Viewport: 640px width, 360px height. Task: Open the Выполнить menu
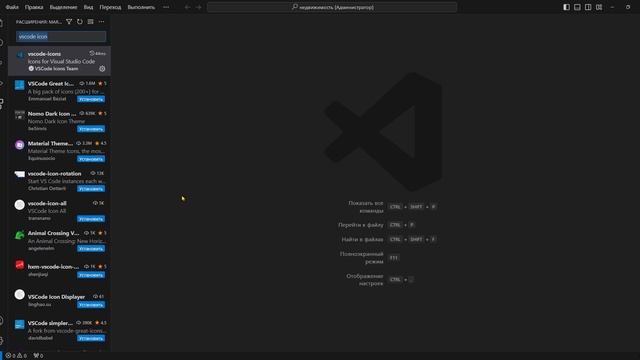[x=141, y=7]
